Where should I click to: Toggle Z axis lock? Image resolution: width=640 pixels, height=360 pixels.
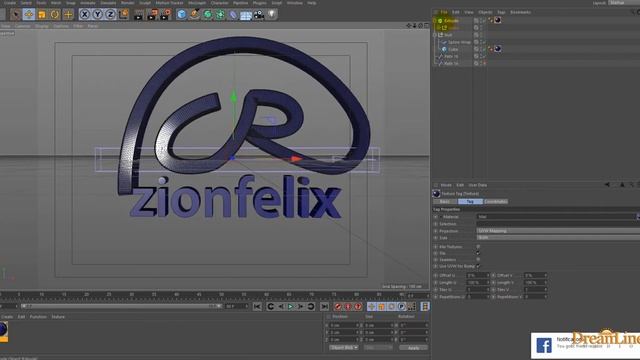[111, 15]
